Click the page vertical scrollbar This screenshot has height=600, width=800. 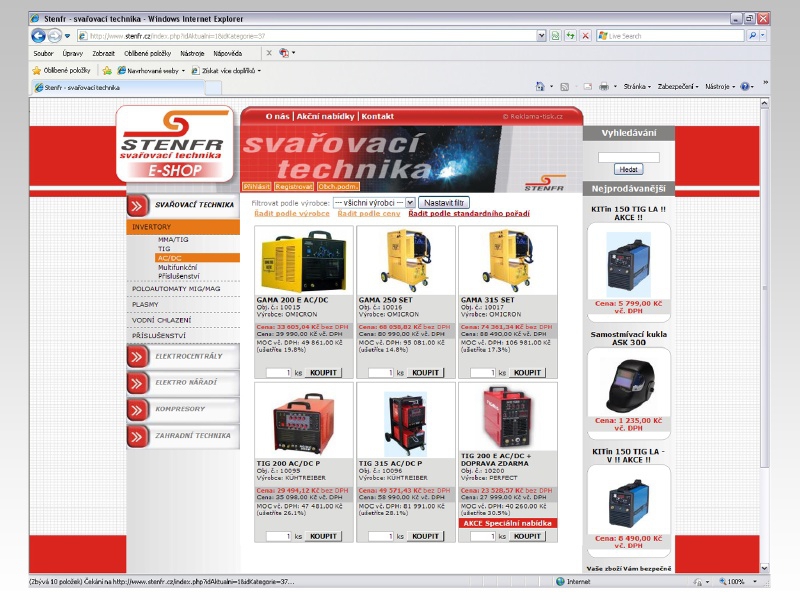pyautogui.click(x=764, y=335)
